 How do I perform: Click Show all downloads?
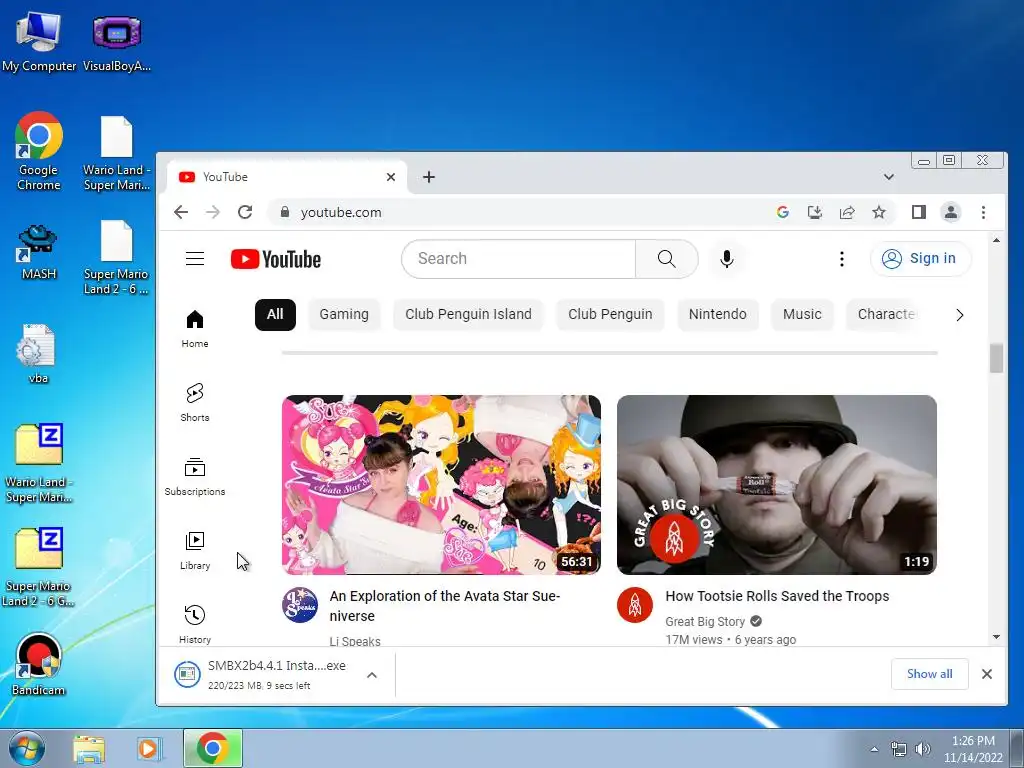click(929, 674)
